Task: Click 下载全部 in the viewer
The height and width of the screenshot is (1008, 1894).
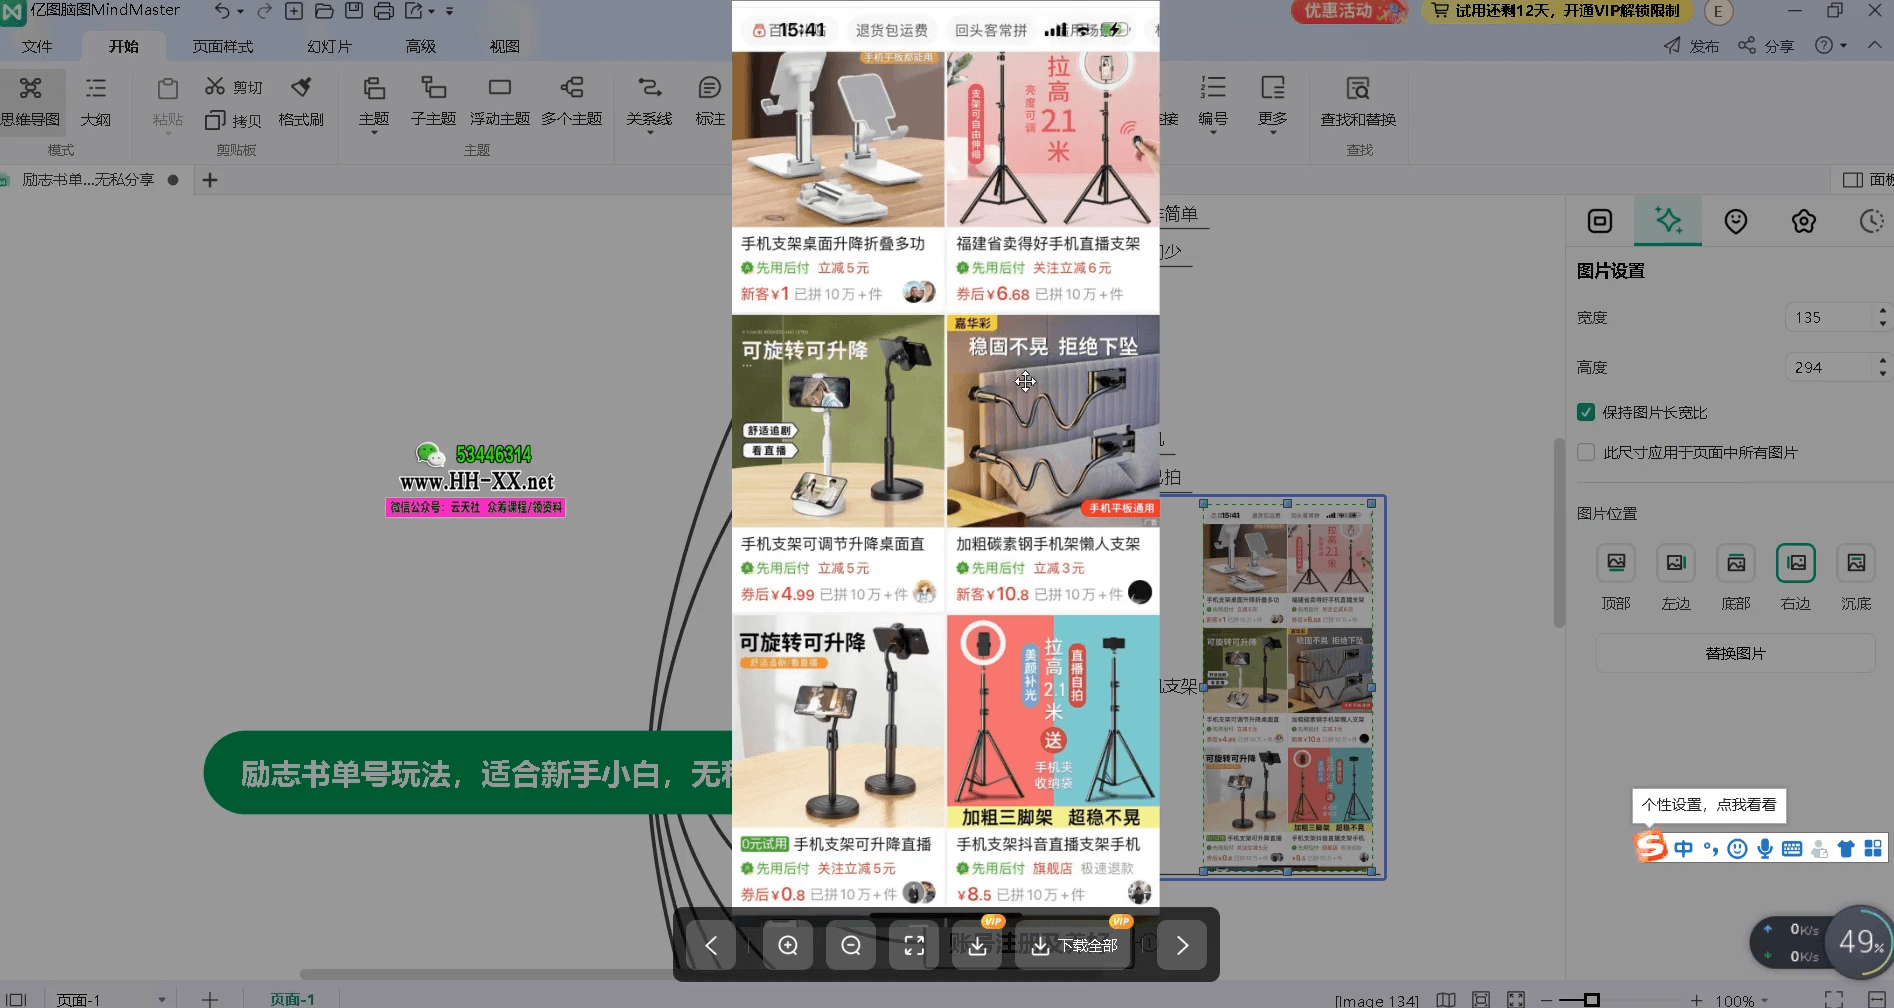Action: click(1074, 945)
